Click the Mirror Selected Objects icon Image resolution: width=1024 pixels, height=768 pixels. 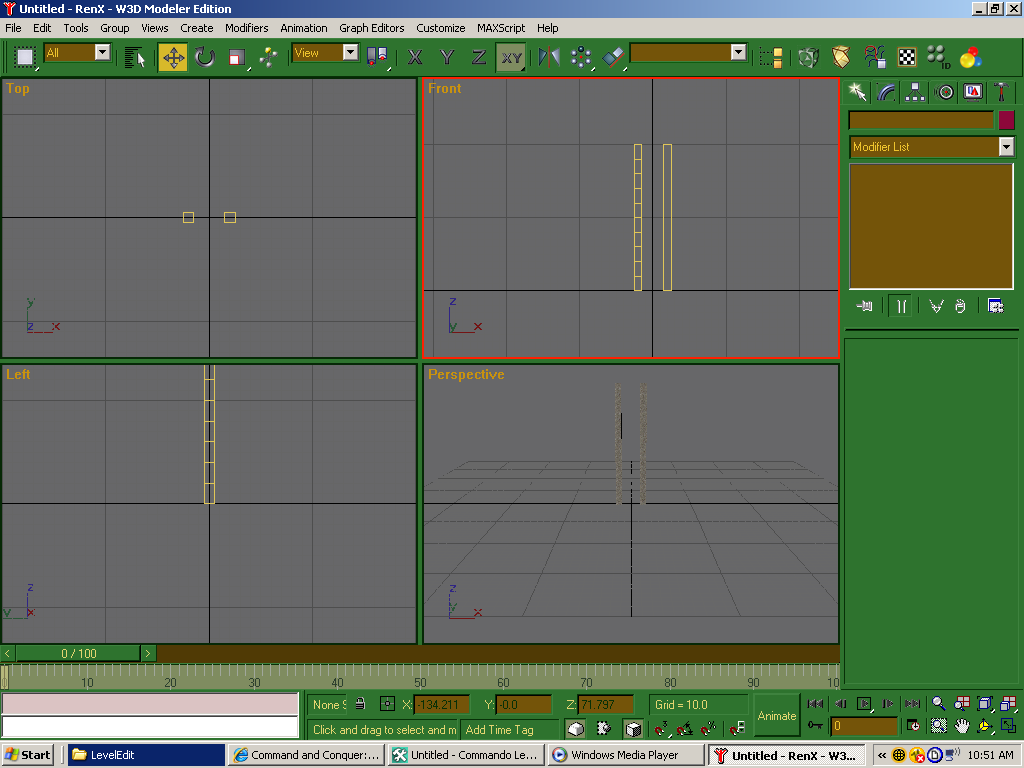coord(549,57)
